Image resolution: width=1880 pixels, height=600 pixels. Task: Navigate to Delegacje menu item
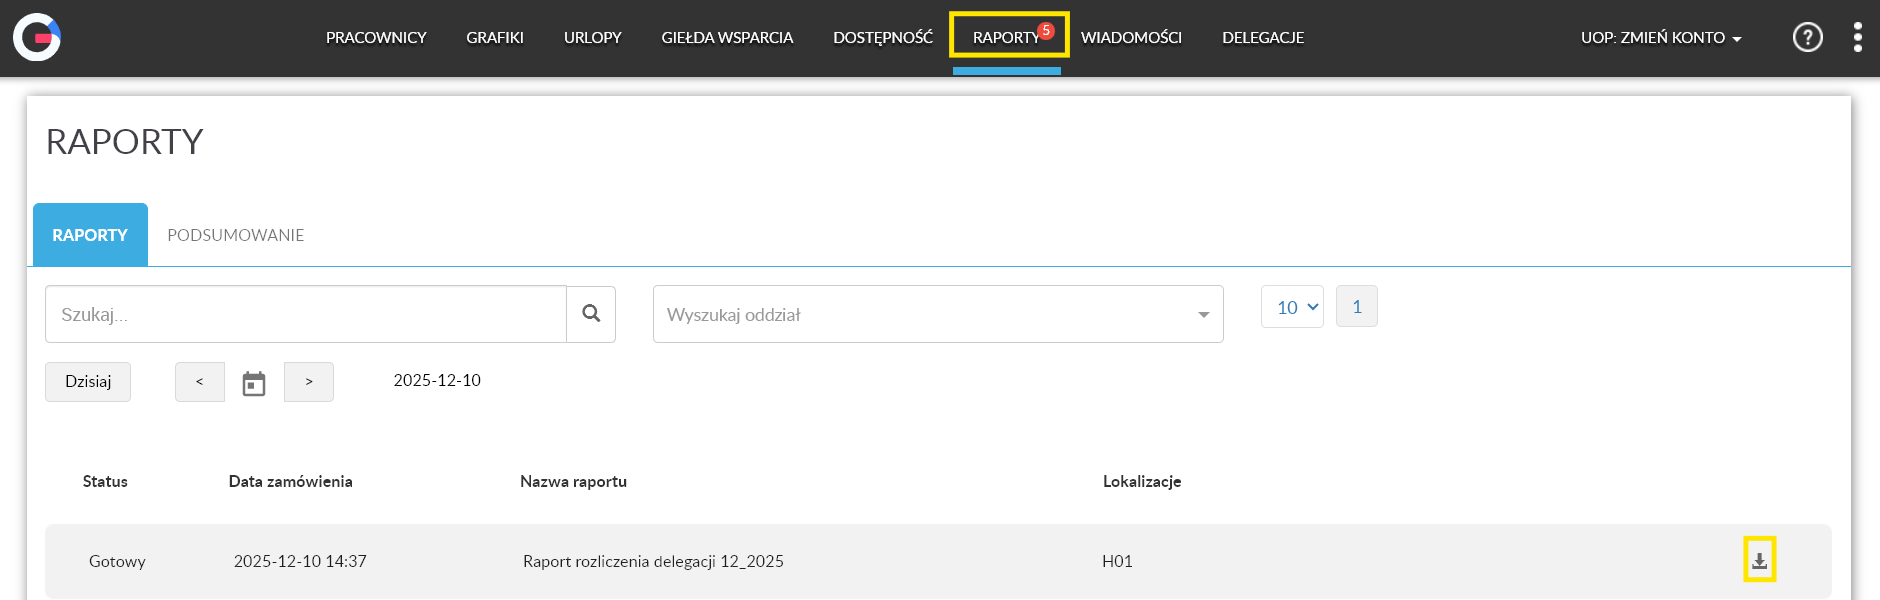(x=1262, y=38)
